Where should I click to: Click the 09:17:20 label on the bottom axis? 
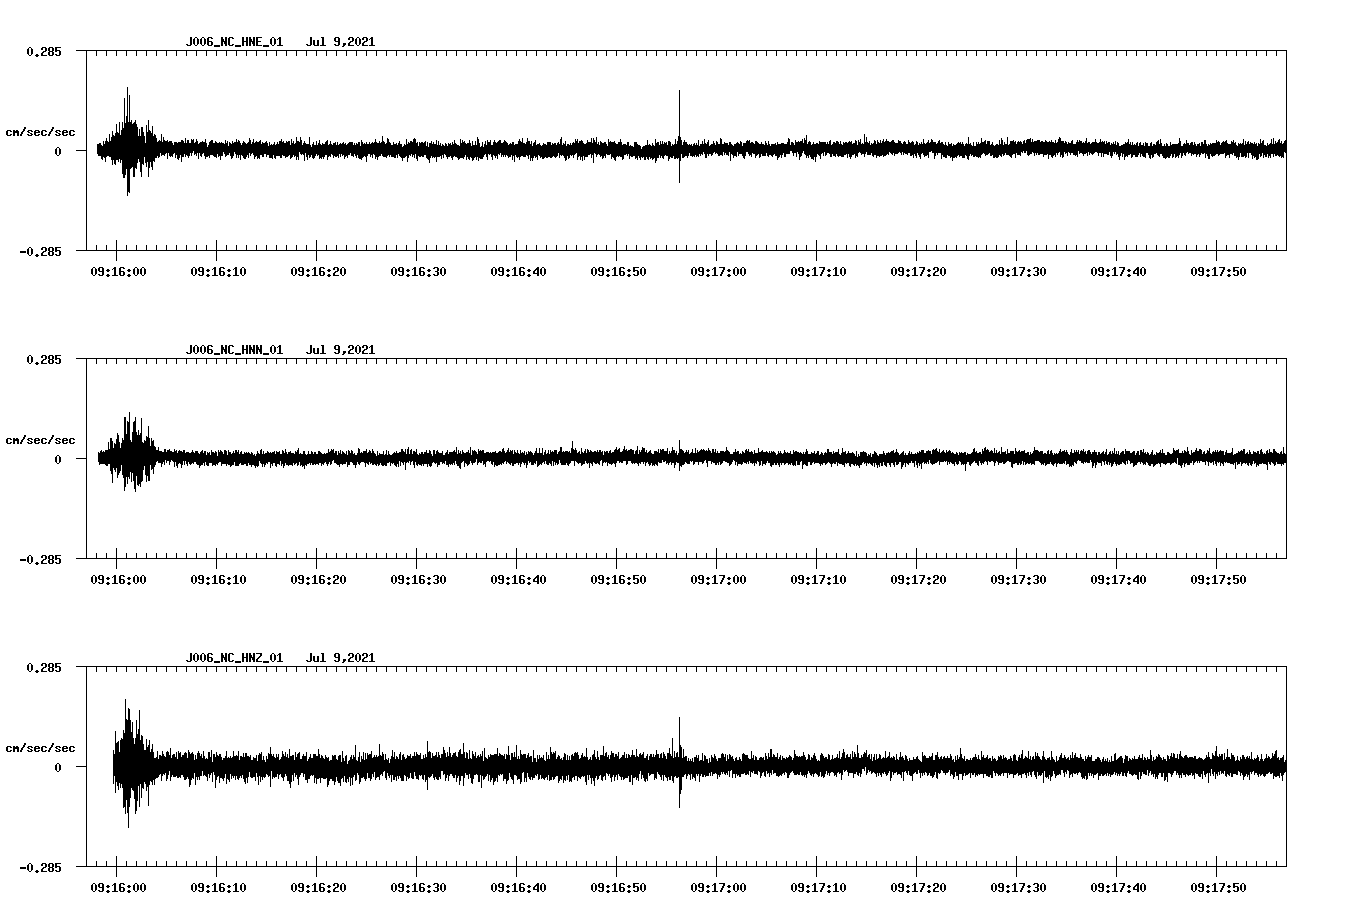919,885
